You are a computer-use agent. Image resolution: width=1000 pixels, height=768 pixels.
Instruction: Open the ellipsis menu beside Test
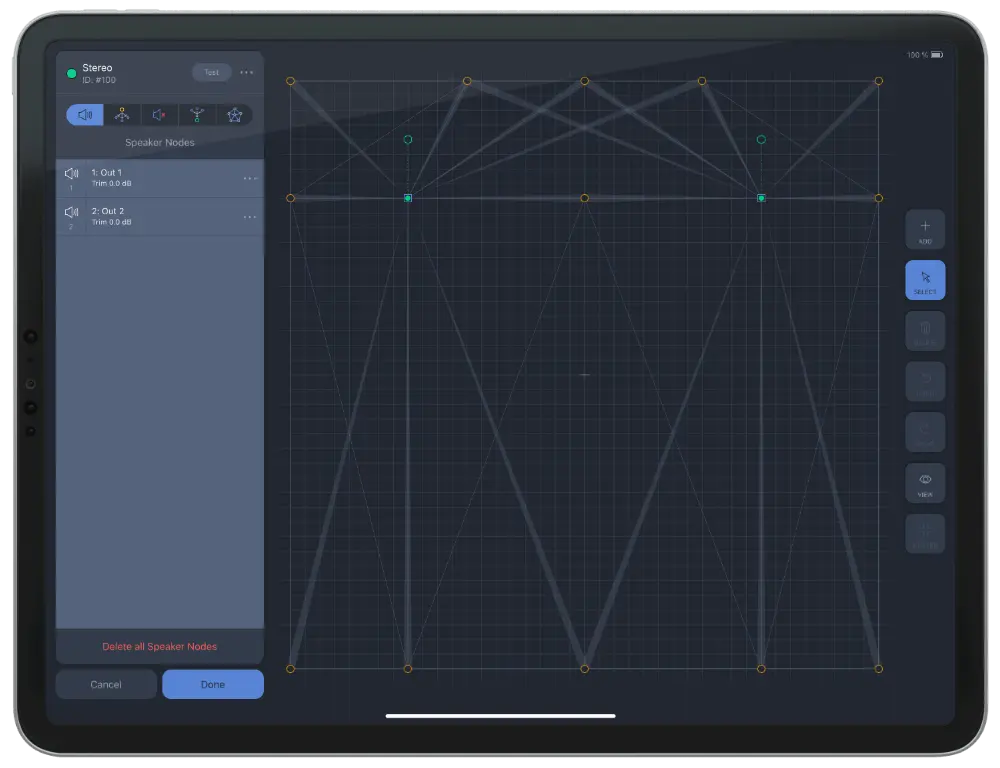247,72
